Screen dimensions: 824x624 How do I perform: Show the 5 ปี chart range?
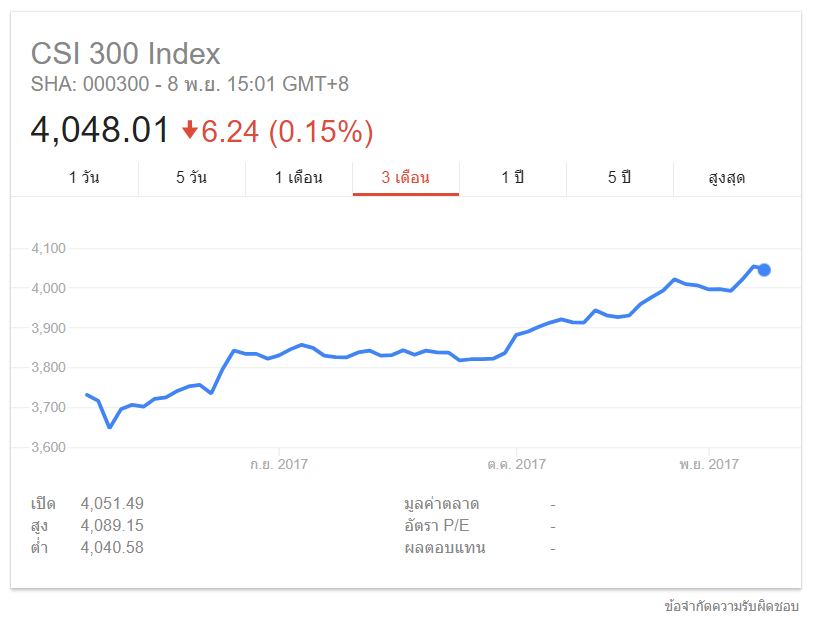tap(619, 178)
